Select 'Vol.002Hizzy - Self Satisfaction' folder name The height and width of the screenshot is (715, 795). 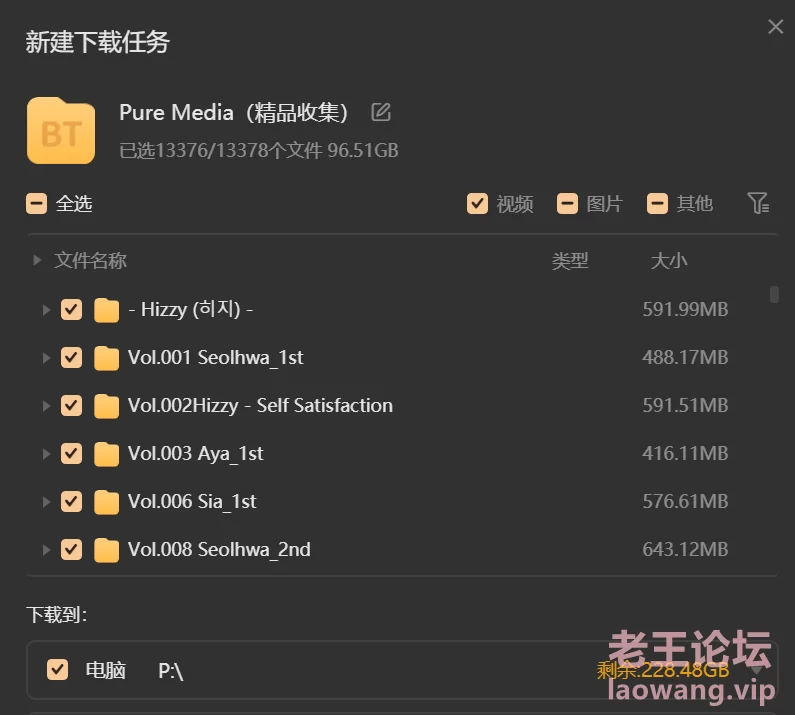pyautogui.click(x=260, y=405)
